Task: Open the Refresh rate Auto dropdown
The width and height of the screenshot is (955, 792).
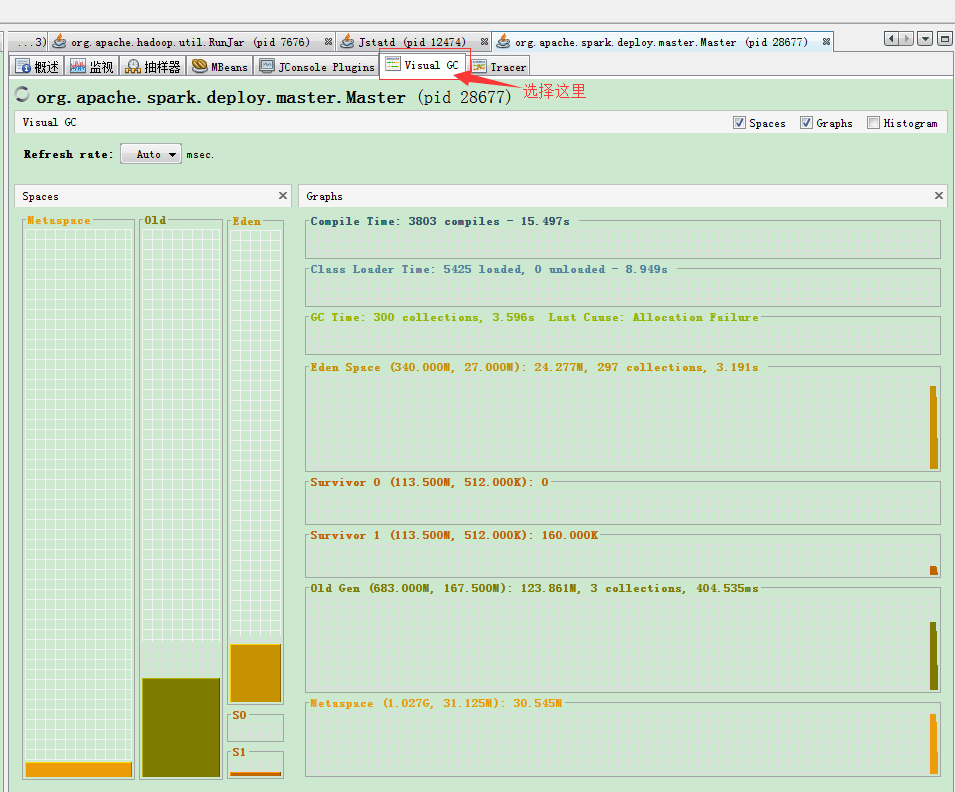Action: coord(151,154)
